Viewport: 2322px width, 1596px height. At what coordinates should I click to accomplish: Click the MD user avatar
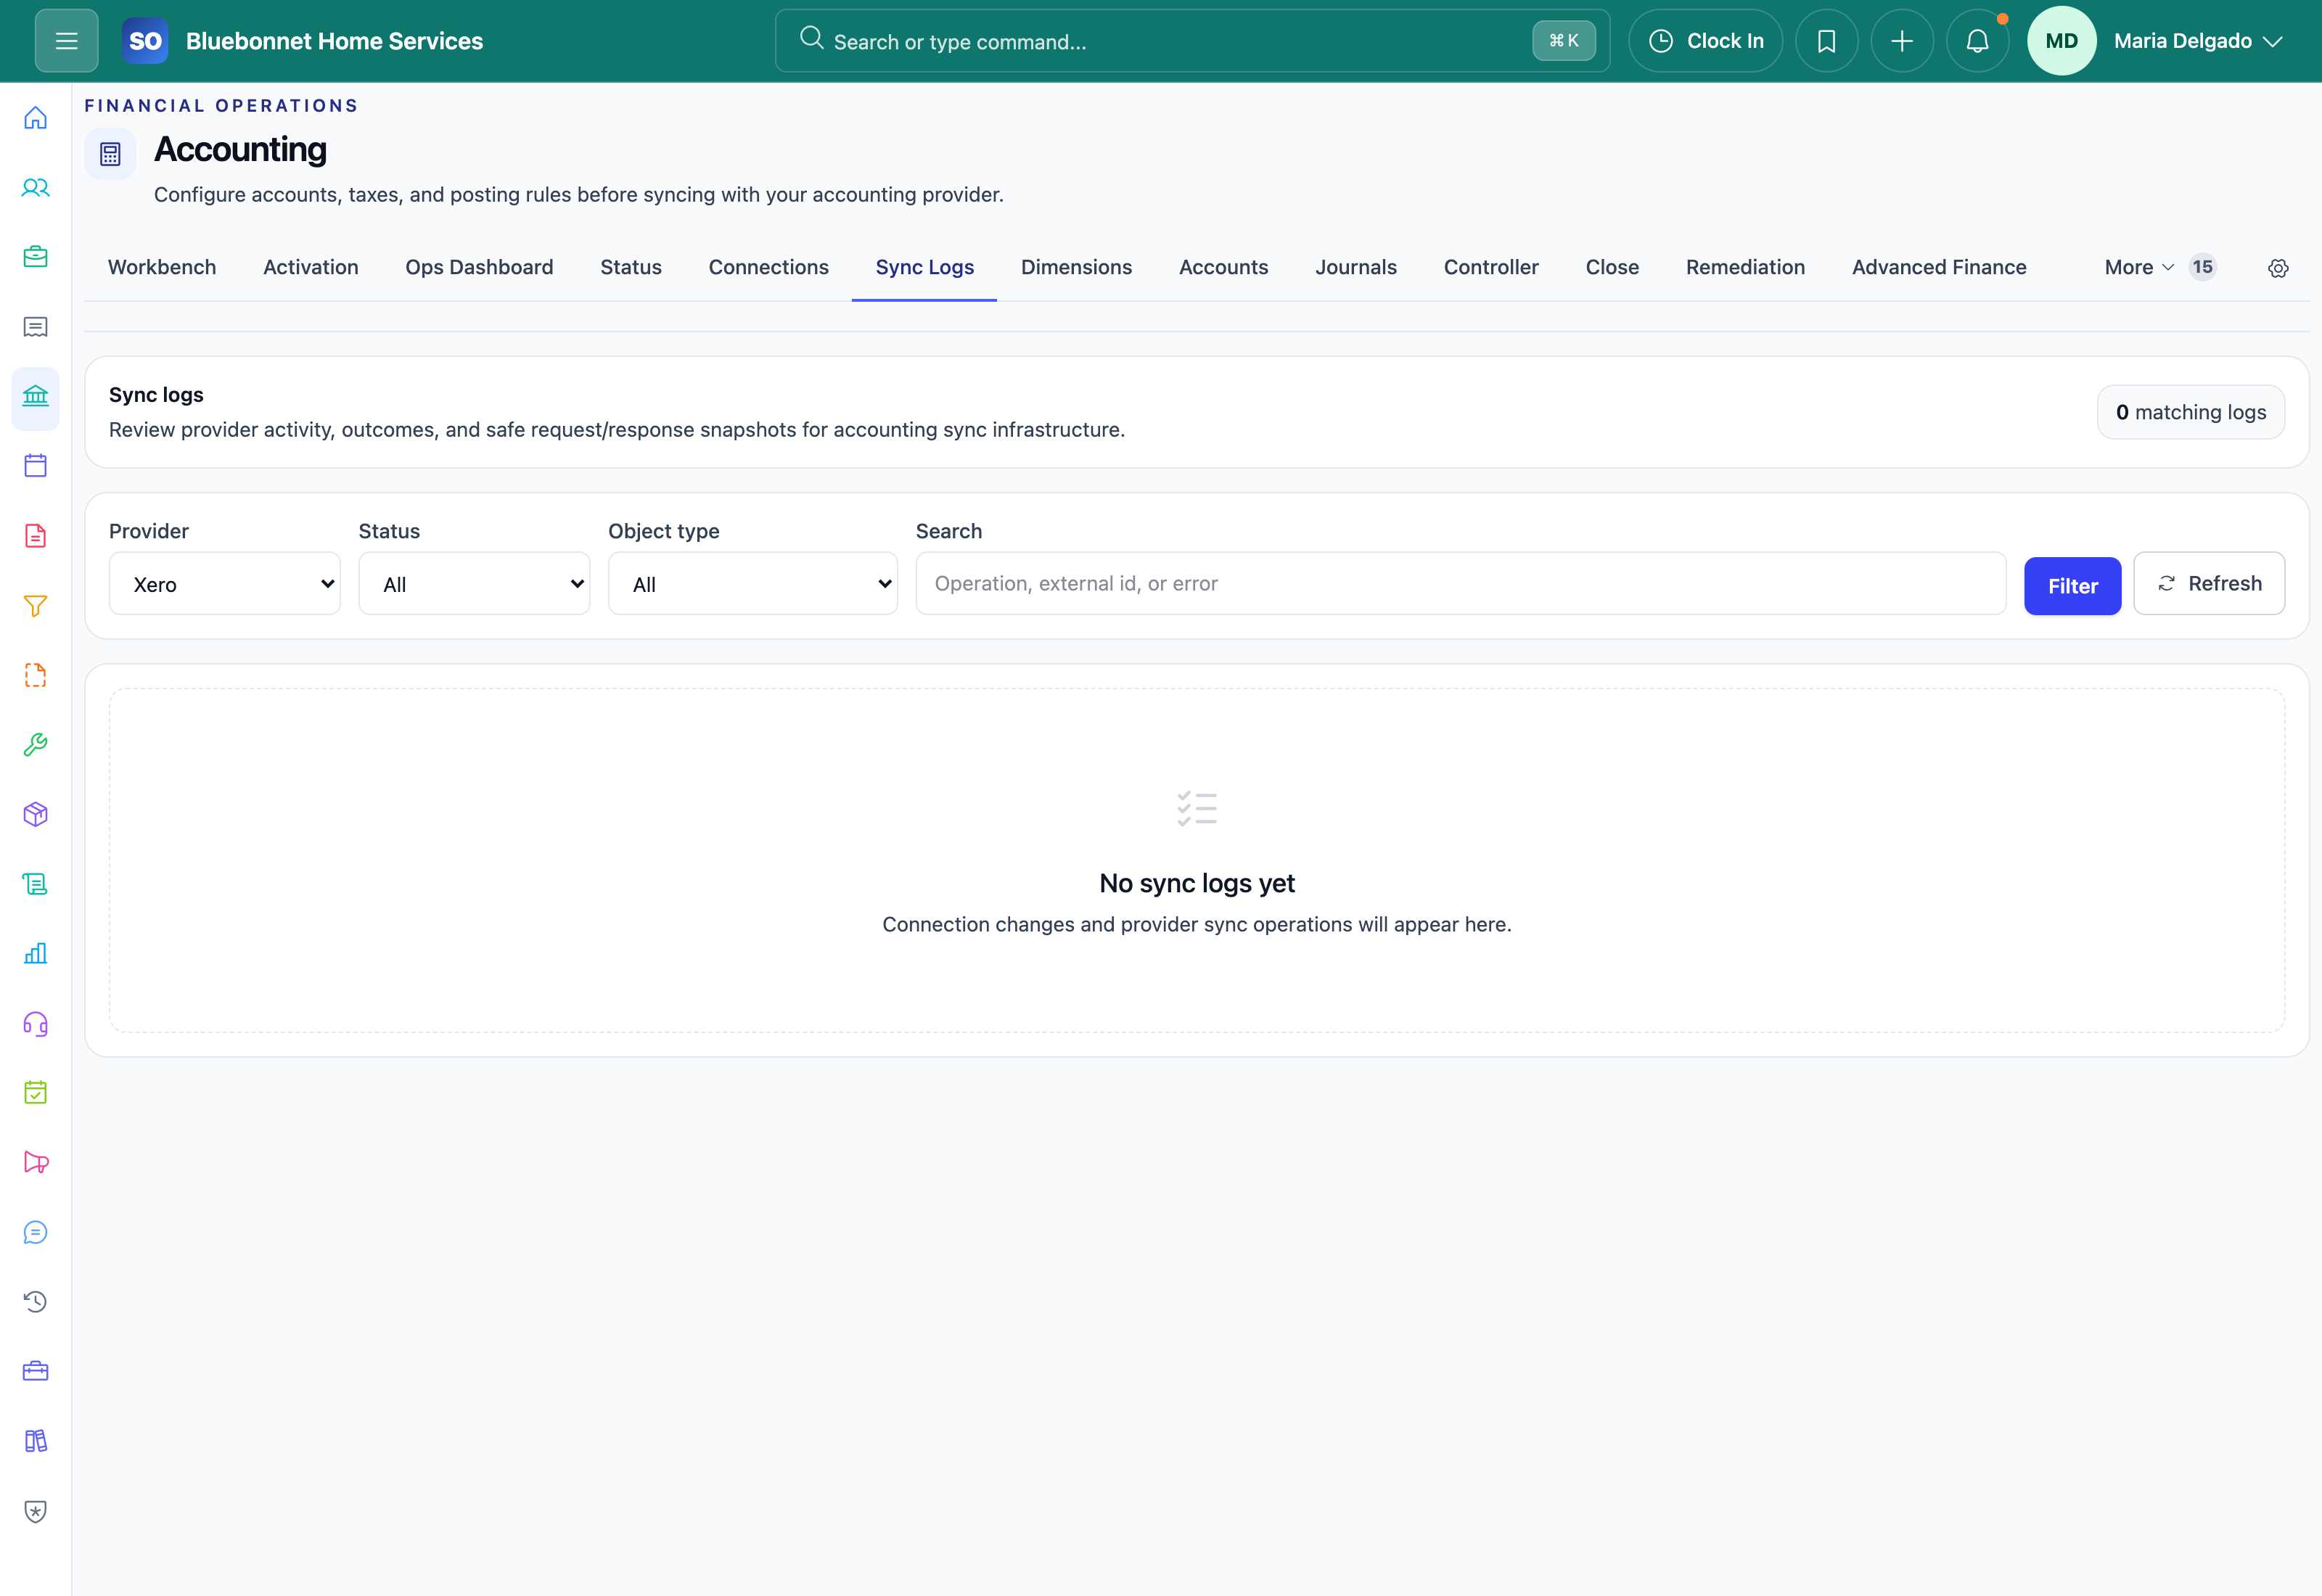[x=2061, y=41]
